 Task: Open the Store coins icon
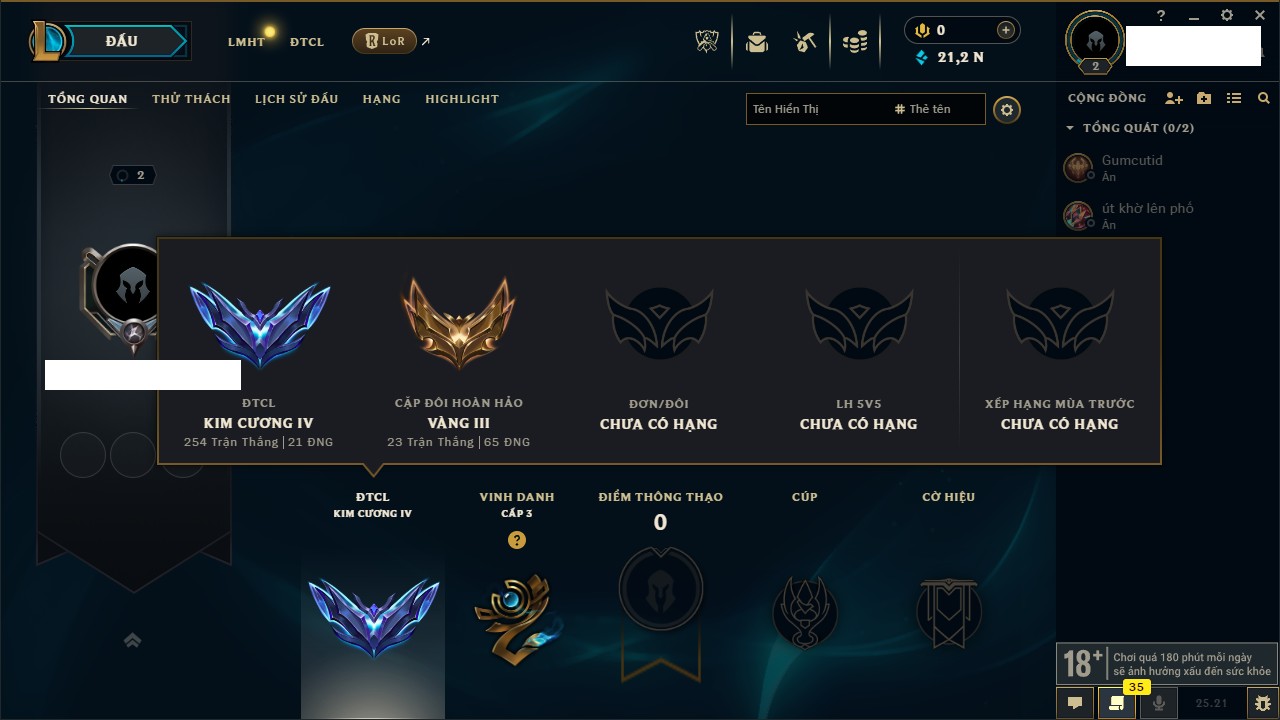(854, 42)
